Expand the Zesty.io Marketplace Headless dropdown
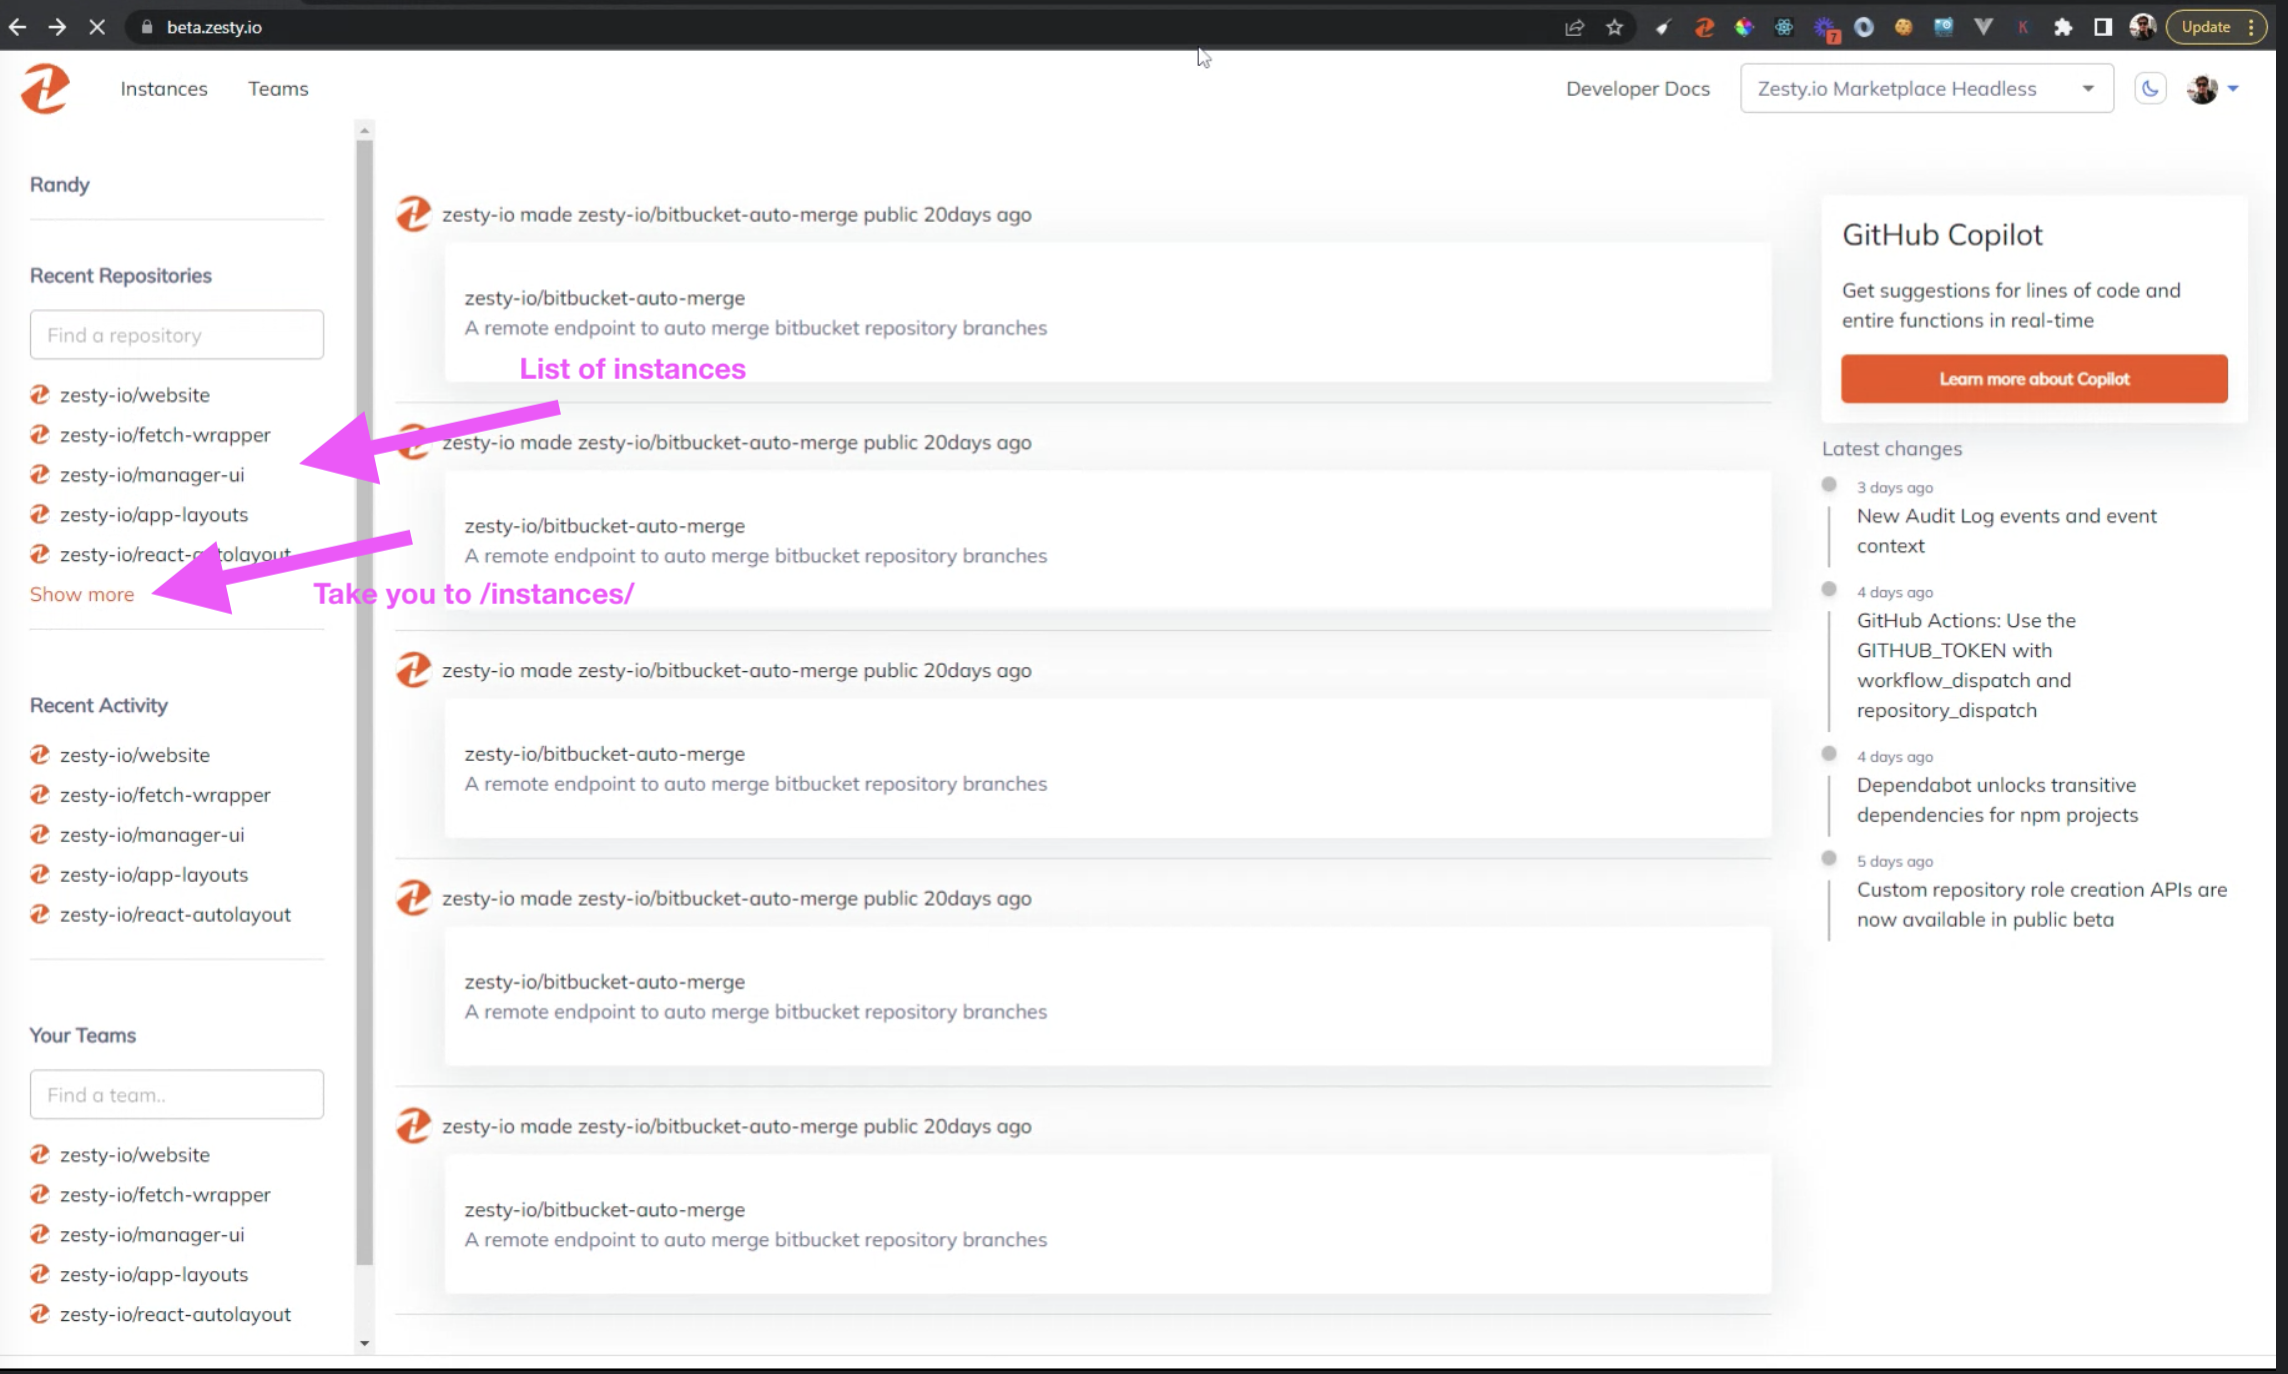Screen dimensions: 2288x1374 click(x=2087, y=88)
